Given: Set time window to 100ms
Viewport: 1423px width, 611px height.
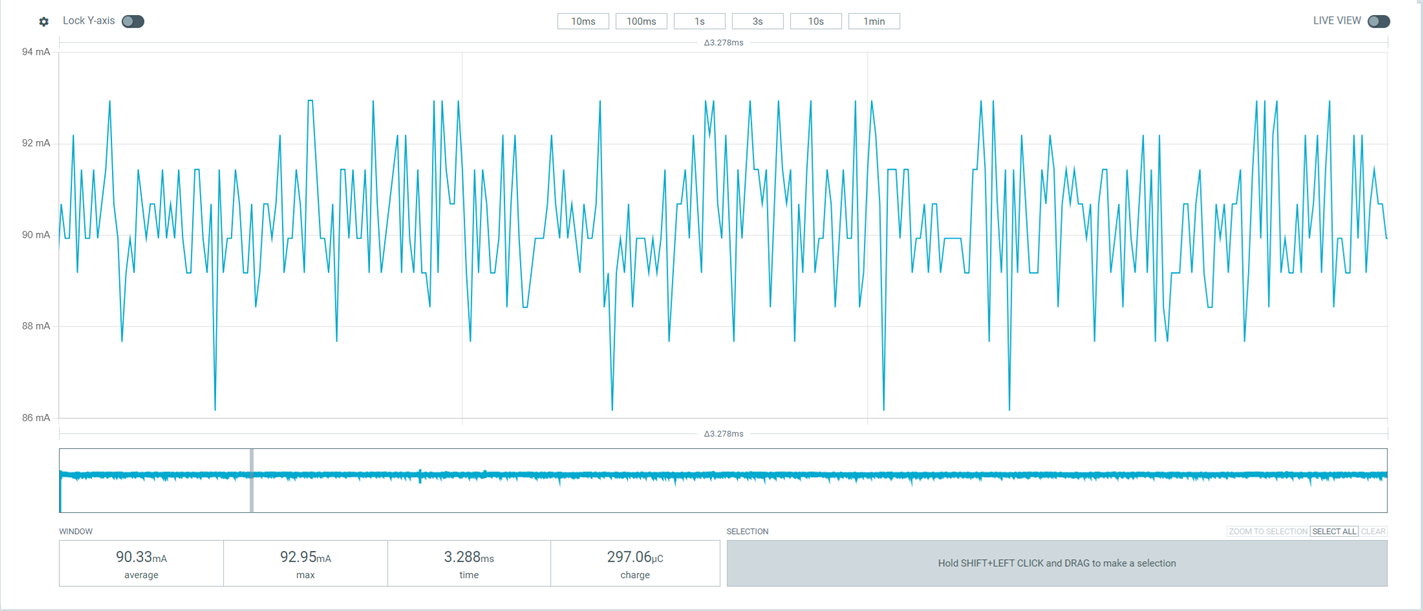Looking at the screenshot, I should click(641, 21).
